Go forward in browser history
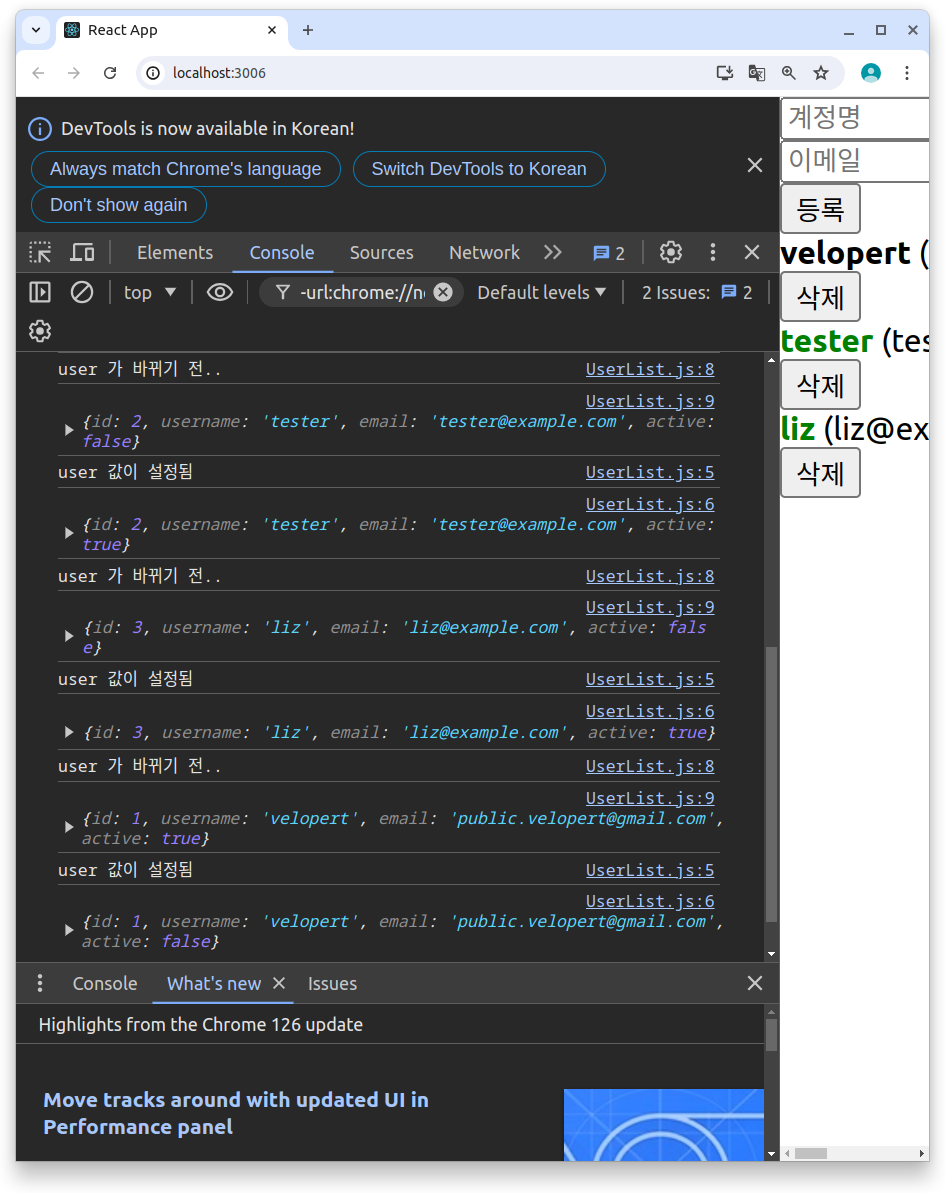The height and width of the screenshot is (1193, 945). coord(74,73)
